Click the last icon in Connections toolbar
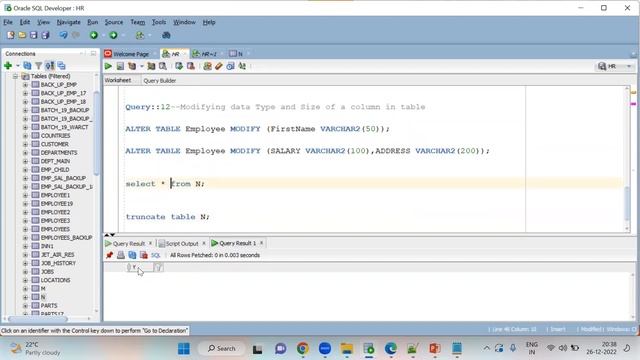This screenshot has height=360, width=640. point(62,66)
